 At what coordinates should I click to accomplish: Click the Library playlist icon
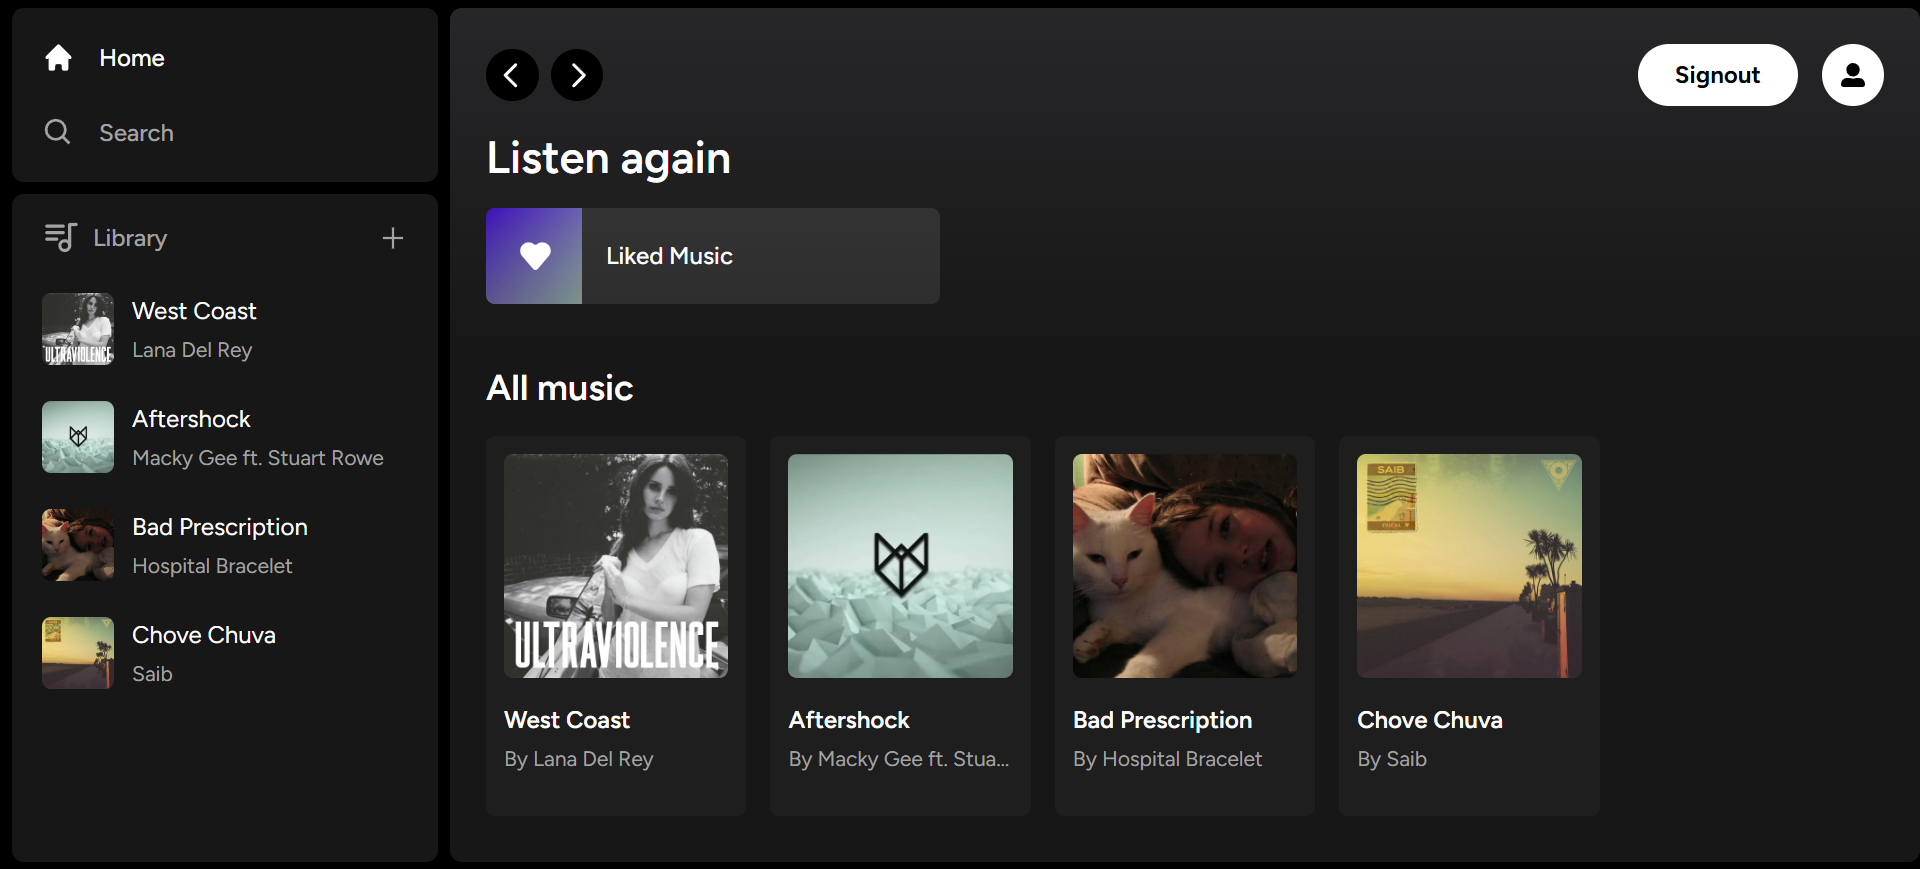pos(60,237)
